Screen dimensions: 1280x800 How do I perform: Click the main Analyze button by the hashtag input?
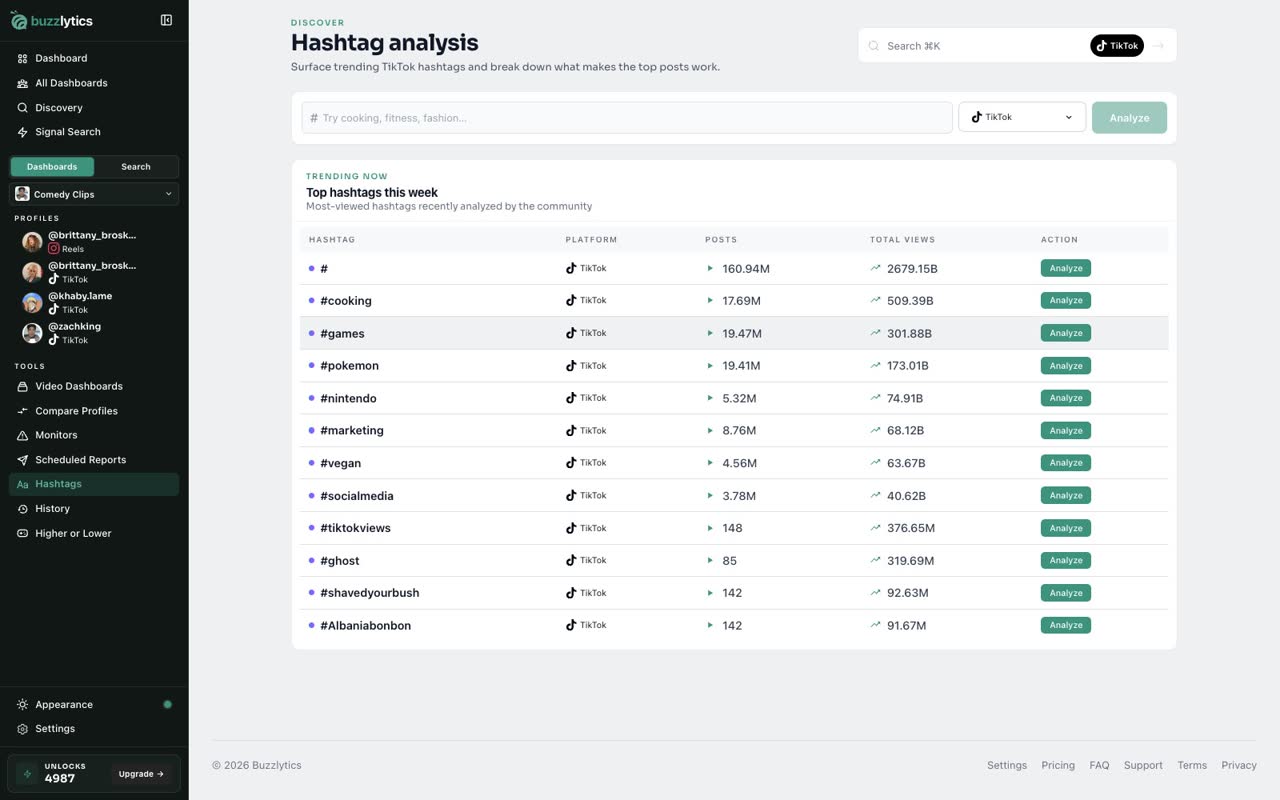point(1129,117)
